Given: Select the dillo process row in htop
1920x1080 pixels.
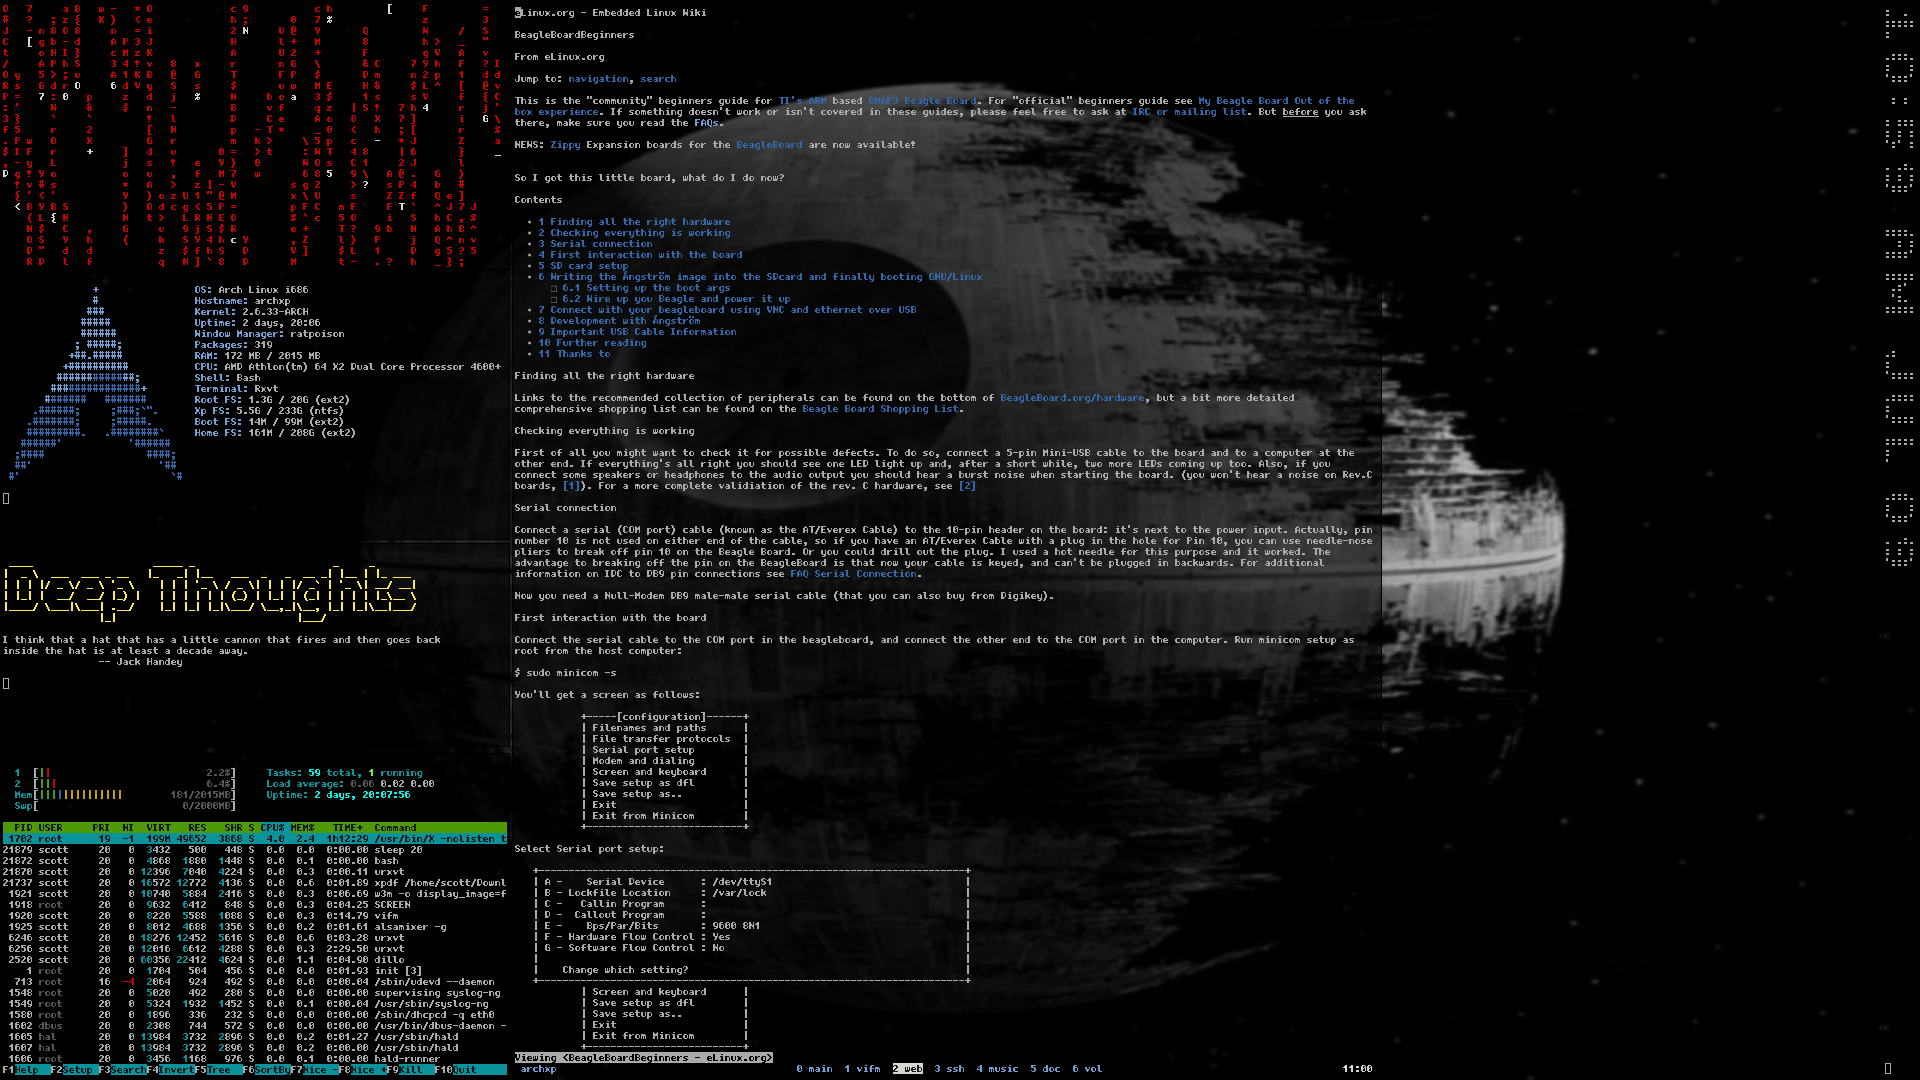Looking at the screenshot, I should 254,960.
